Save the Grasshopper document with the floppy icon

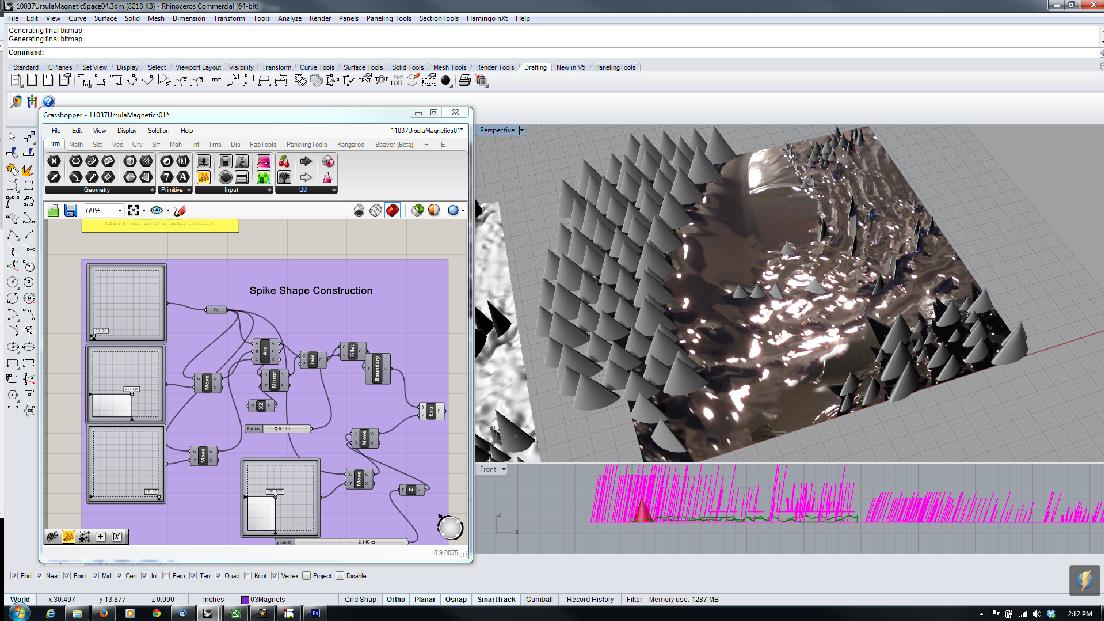click(x=70, y=211)
